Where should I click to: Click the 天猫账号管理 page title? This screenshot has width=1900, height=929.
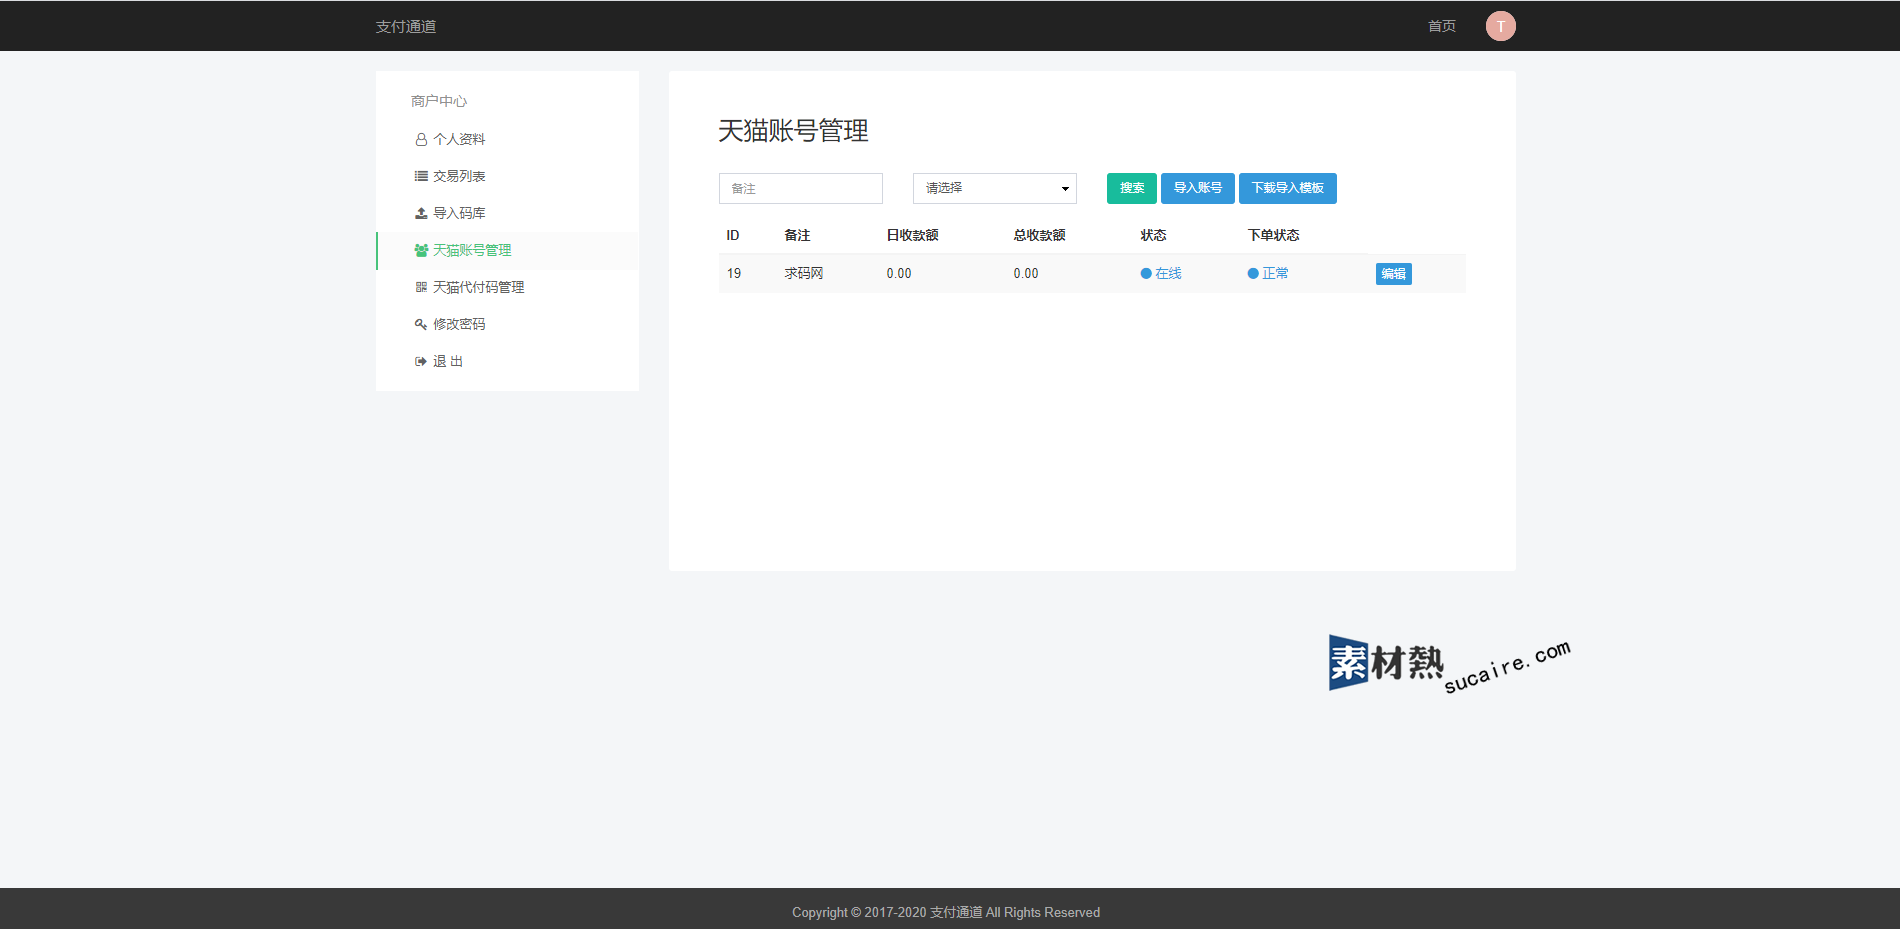[x=794, y=131]
